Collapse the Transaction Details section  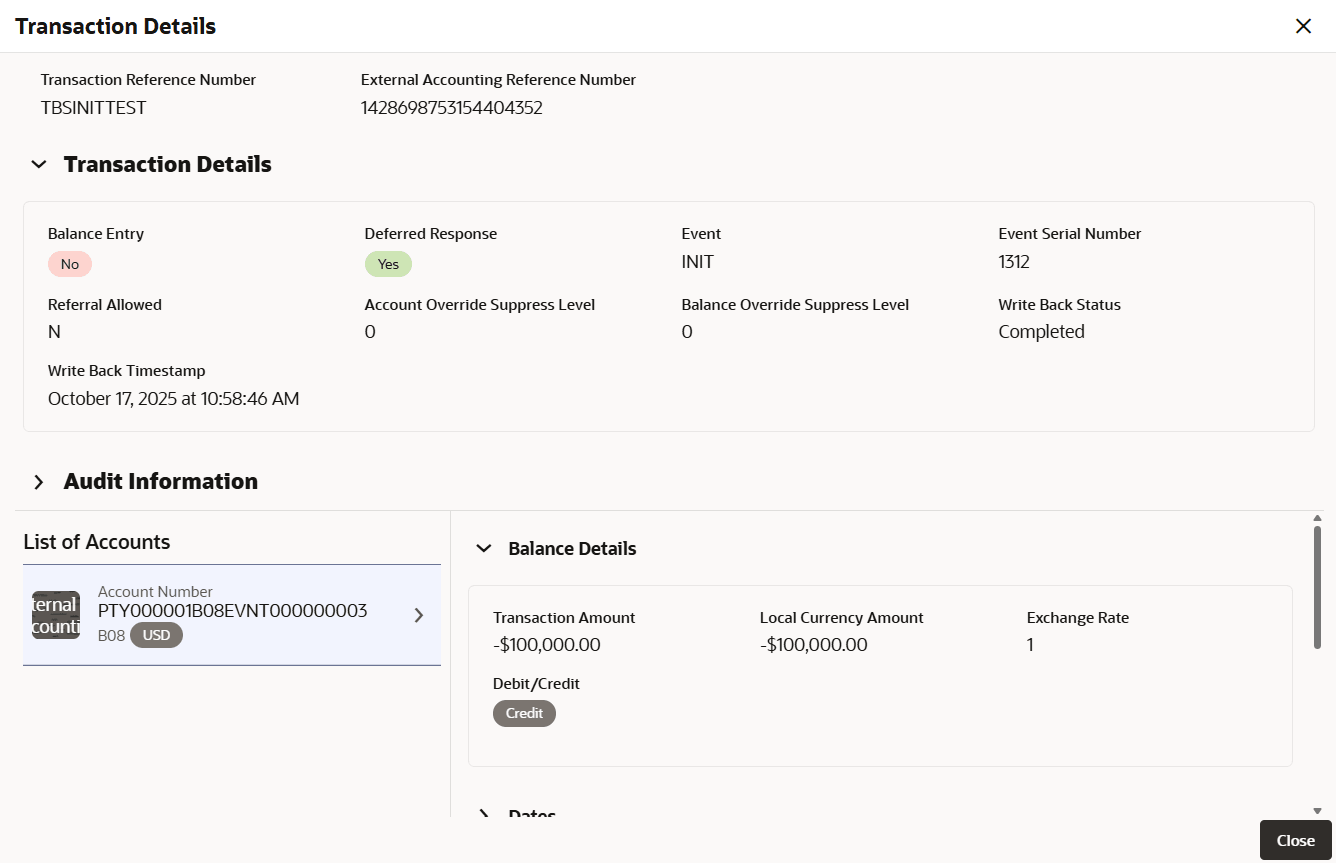39,164
